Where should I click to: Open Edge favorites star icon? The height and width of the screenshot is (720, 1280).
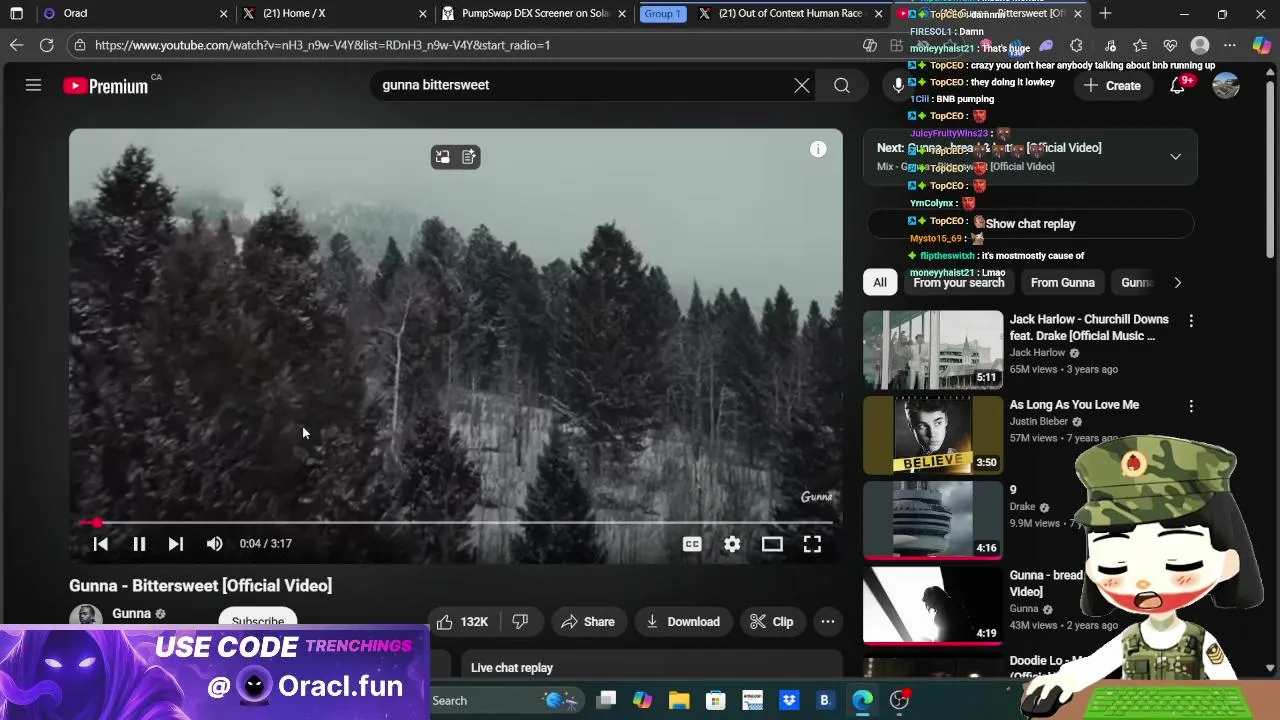1140,45
